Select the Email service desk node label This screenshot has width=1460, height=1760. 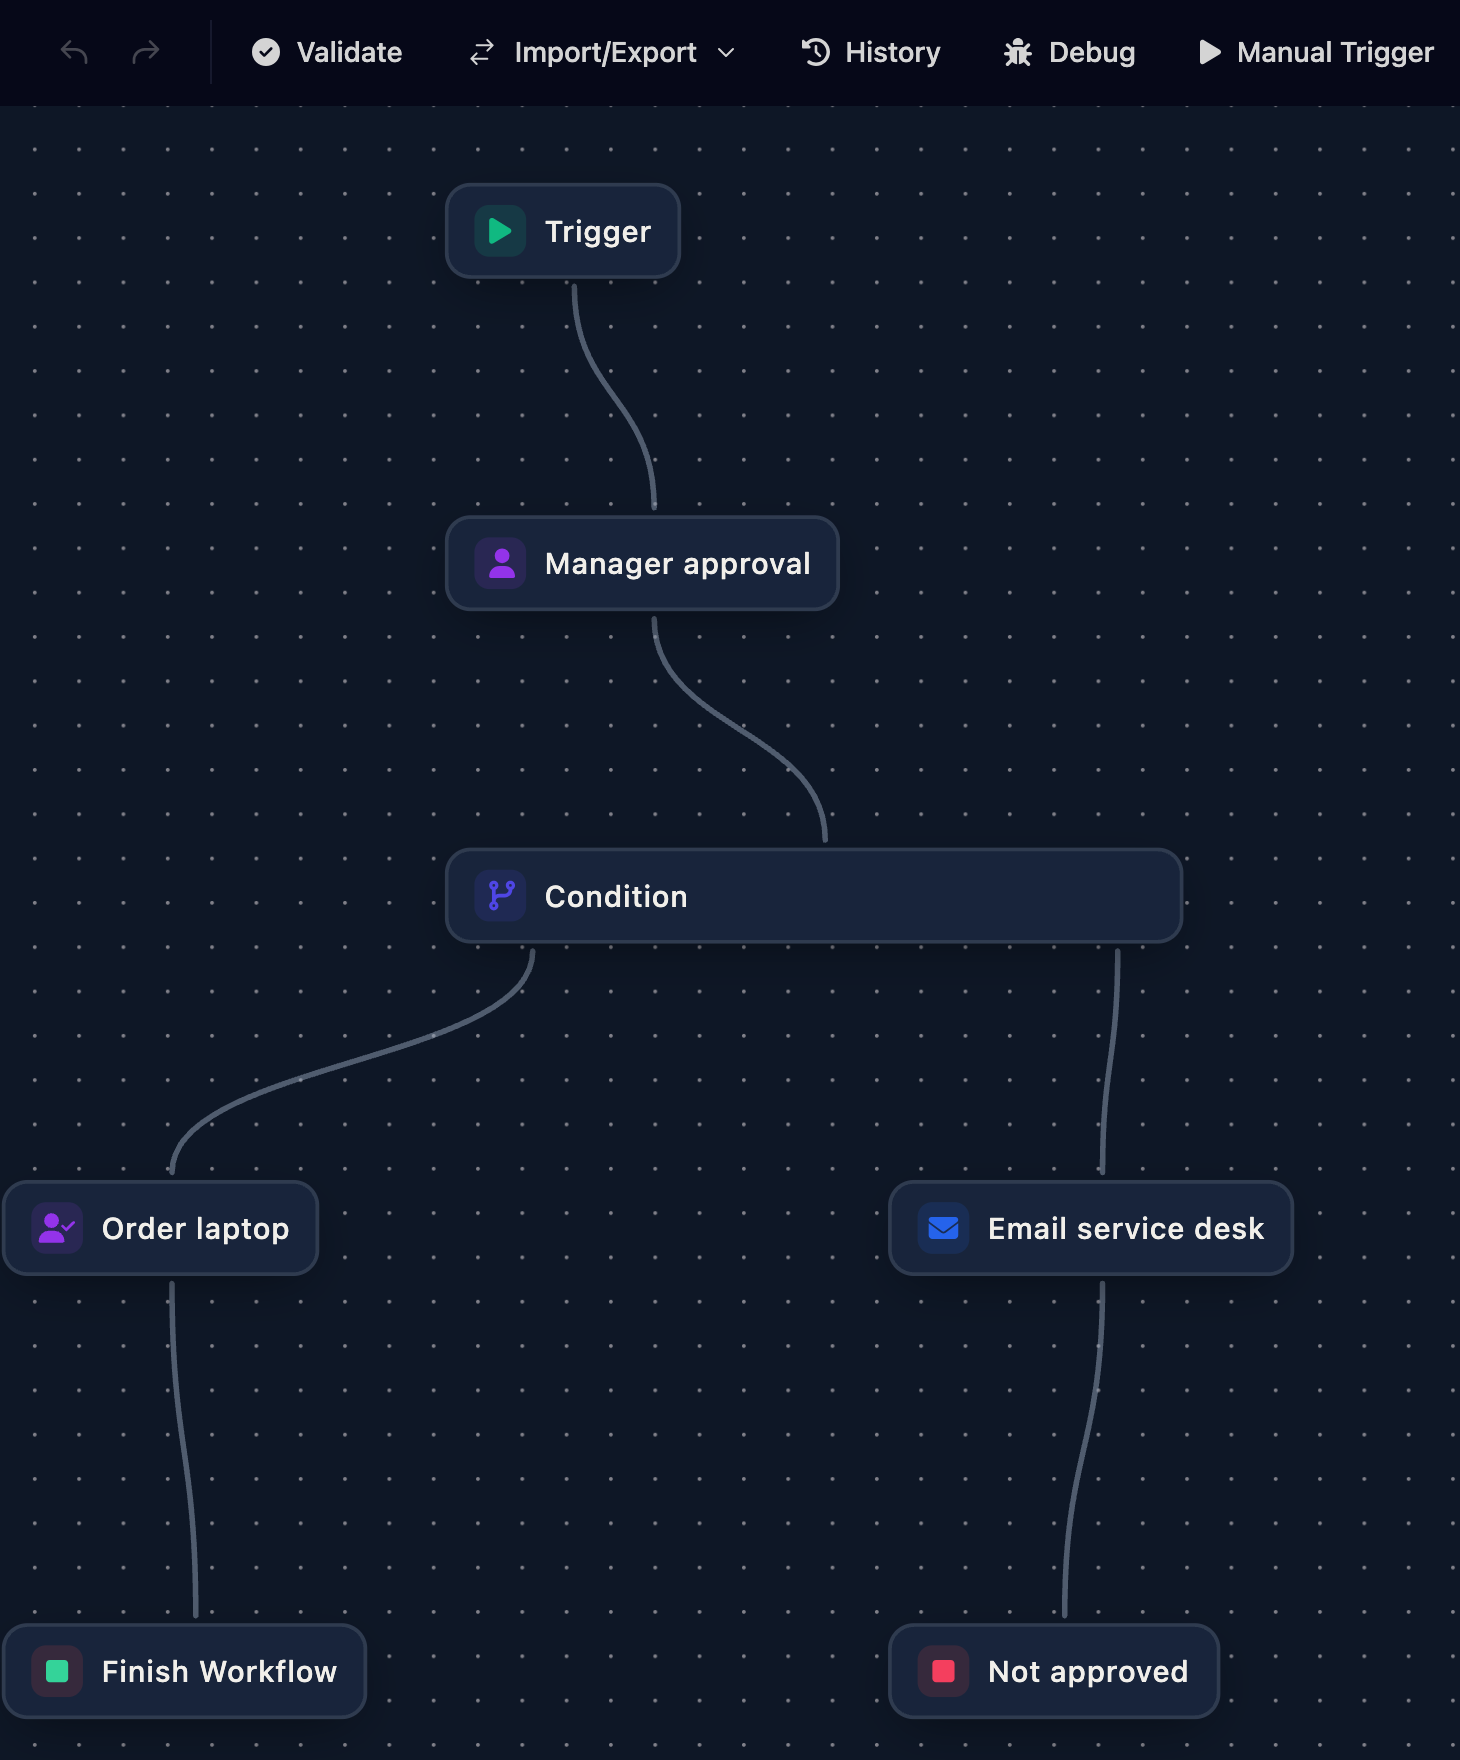[1126, 1228]
